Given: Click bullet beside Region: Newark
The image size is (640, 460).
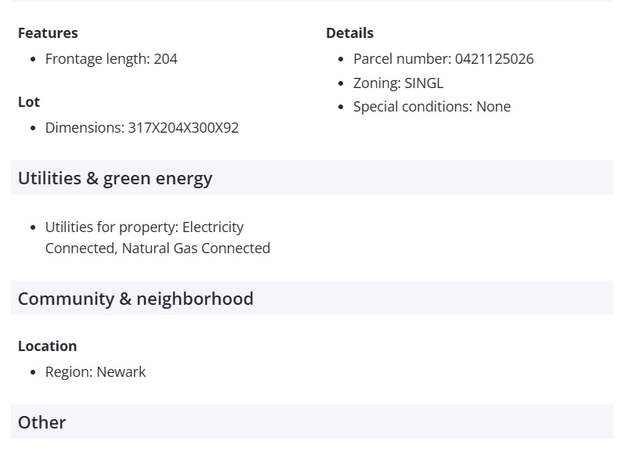Looking at the screenshot, I should [x=33, y=372].
